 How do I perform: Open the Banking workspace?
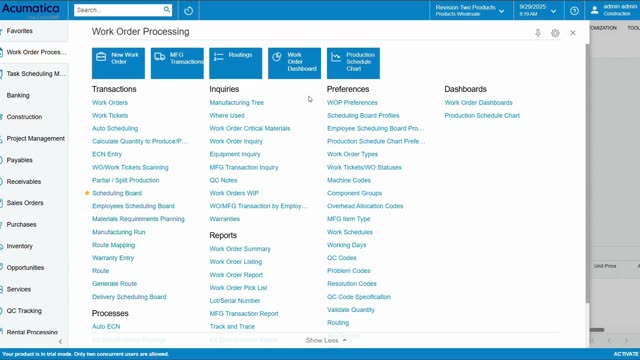point(18,96)
